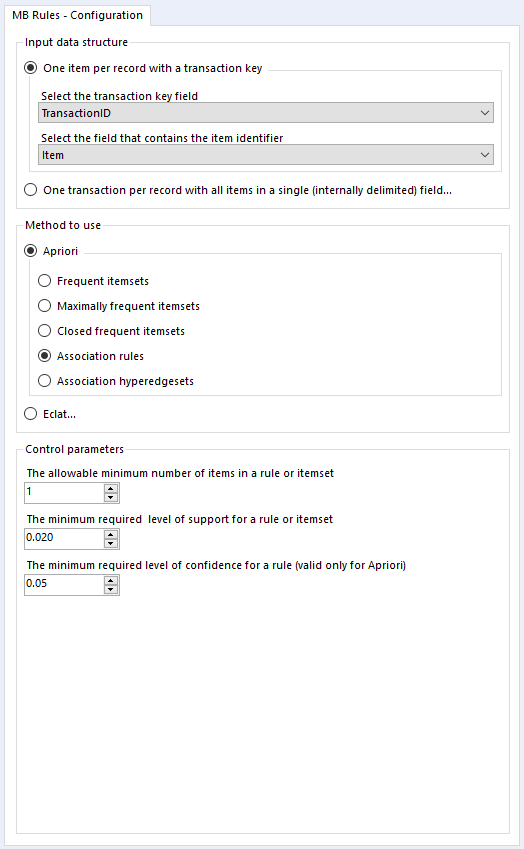This screenshot has width=524, height=849.
Task: Select One item per record radio button
Action: [31, 68]
